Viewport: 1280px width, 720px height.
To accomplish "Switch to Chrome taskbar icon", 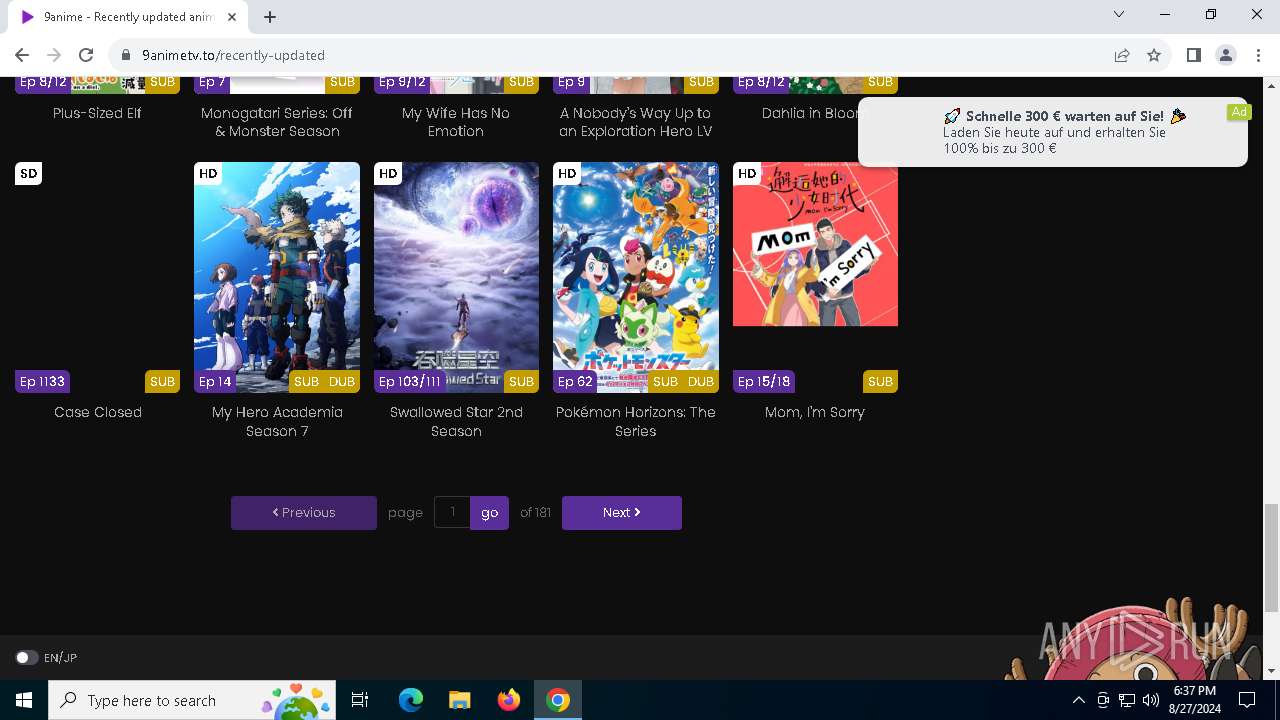I will [x=558, y=700].
